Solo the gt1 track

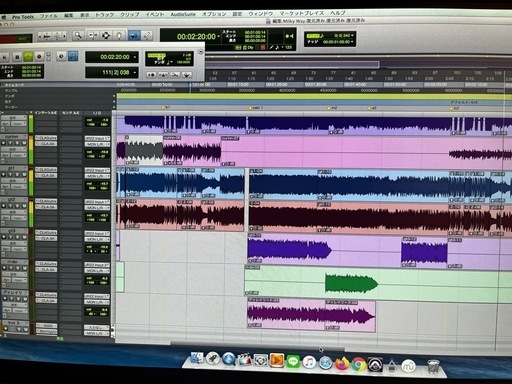17,174
